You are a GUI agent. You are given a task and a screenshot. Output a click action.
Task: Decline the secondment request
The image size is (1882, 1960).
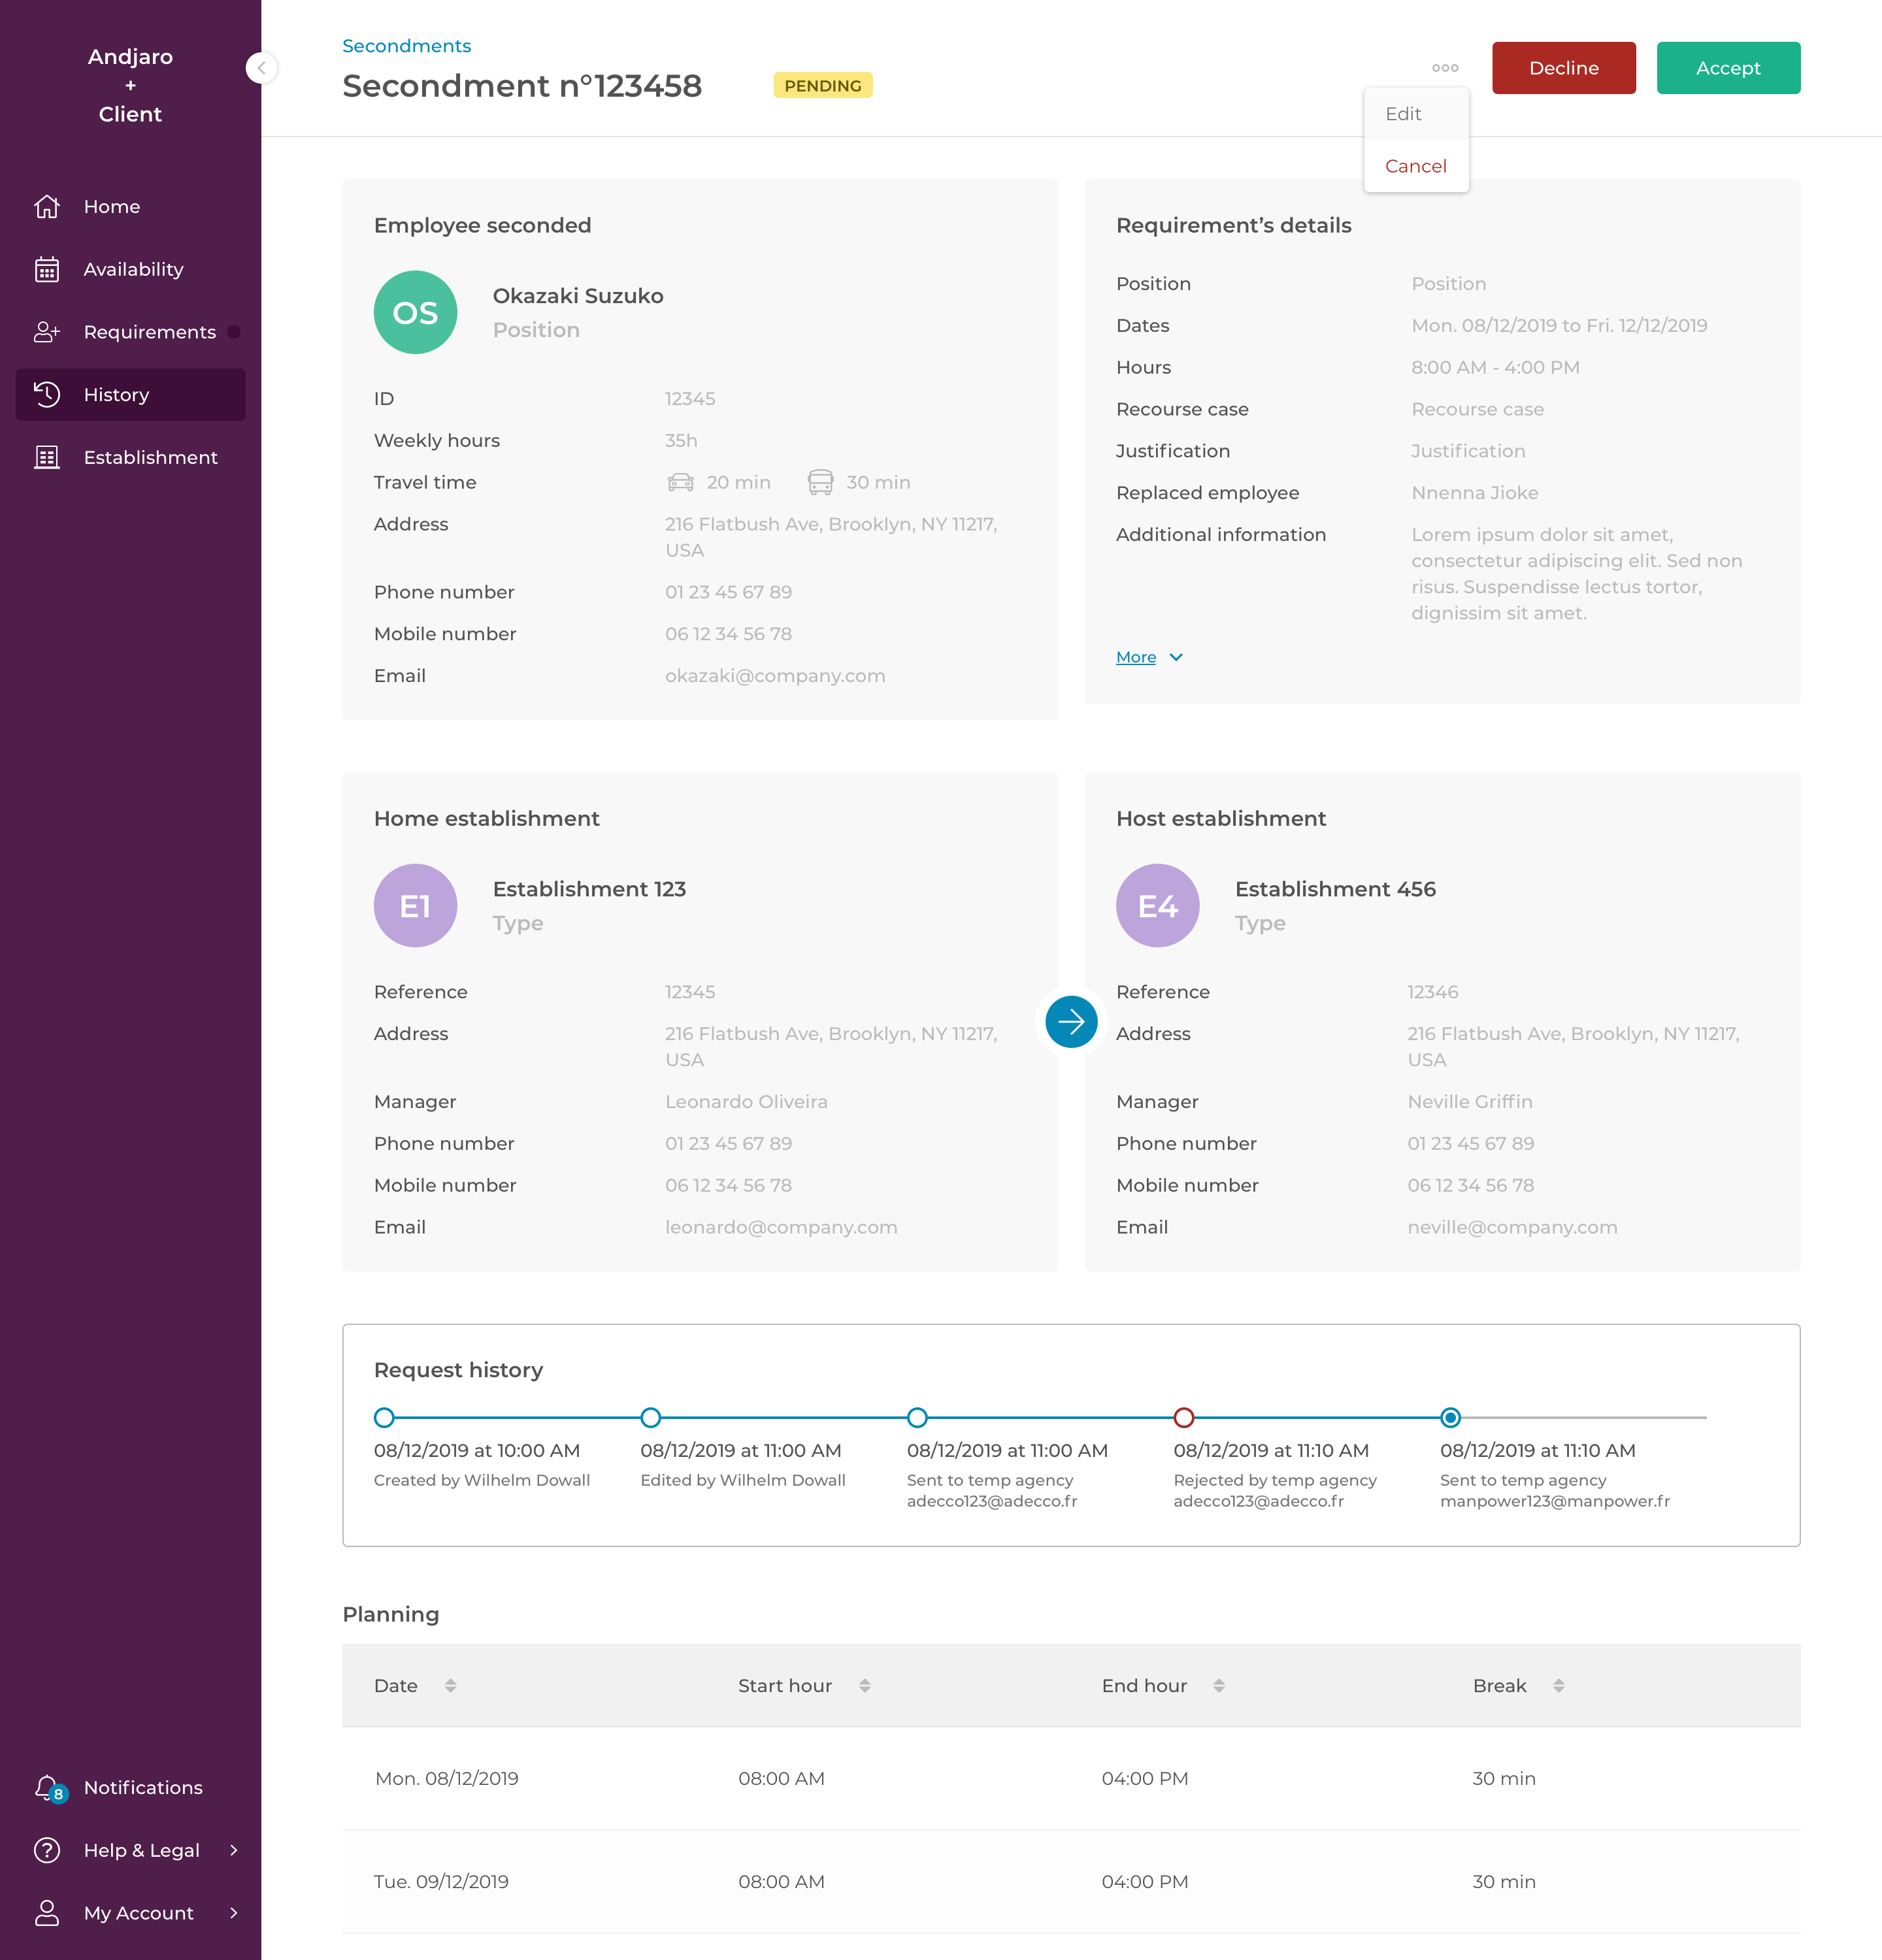click(1564, 68)
